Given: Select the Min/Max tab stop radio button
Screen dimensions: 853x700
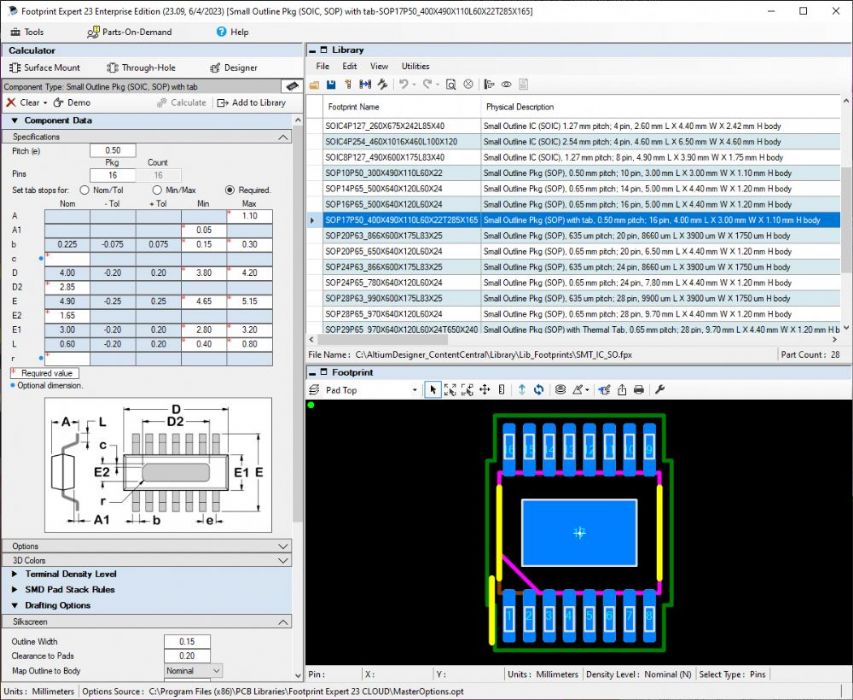Looking at the screenshot, I should click(x=157, y=190).
